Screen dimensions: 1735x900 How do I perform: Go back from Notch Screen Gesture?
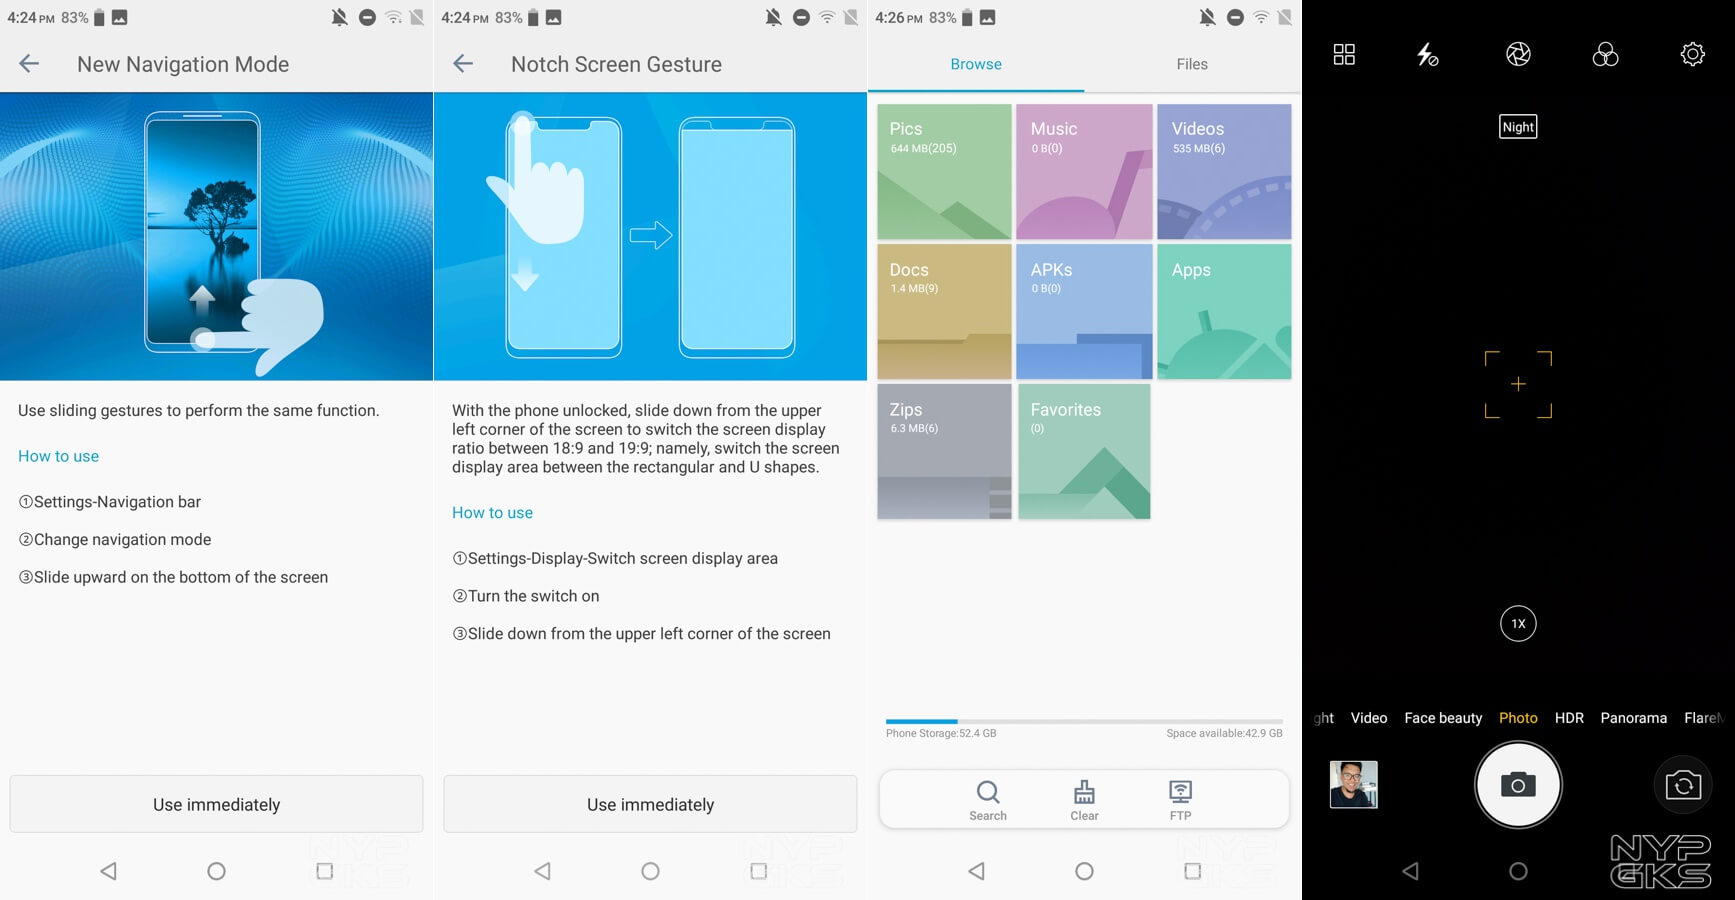point(463,64)
